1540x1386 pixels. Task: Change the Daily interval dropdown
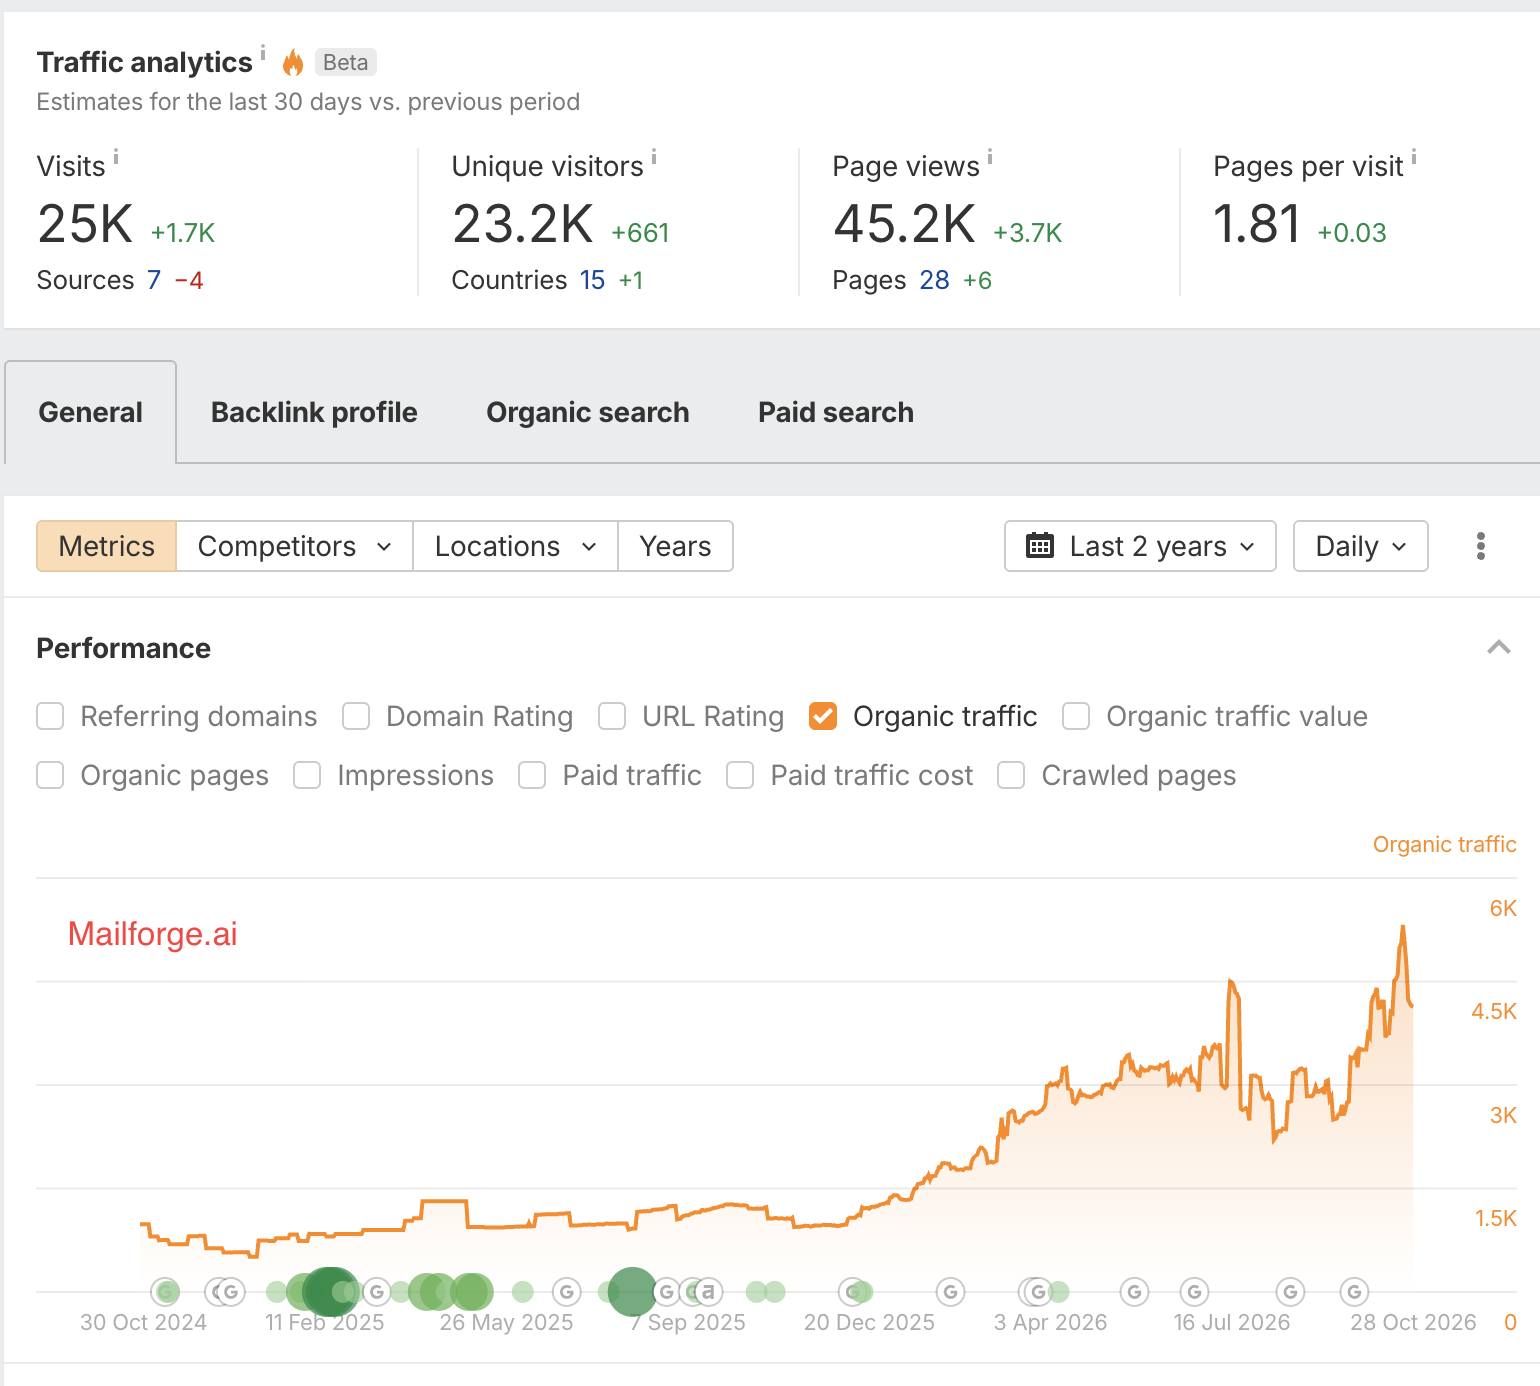[1360, 546]
